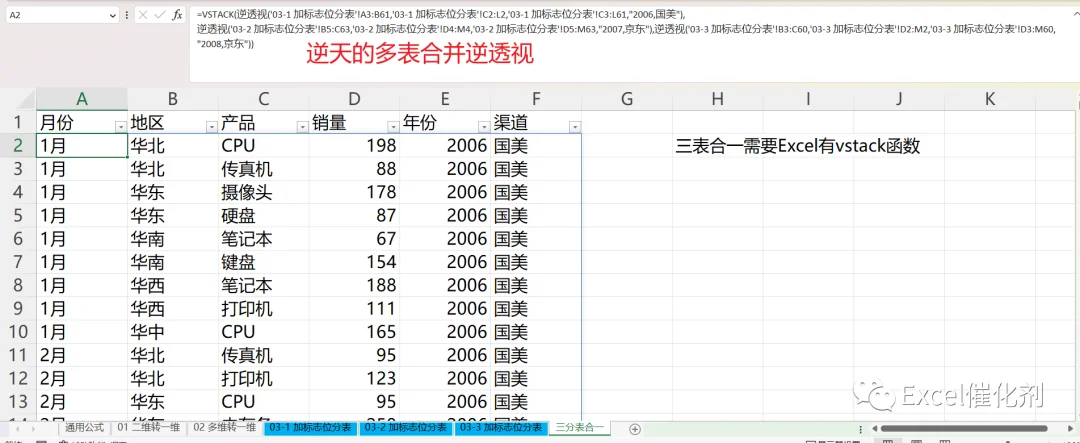Click the previous sheet navigation arrow

[15, 429]
